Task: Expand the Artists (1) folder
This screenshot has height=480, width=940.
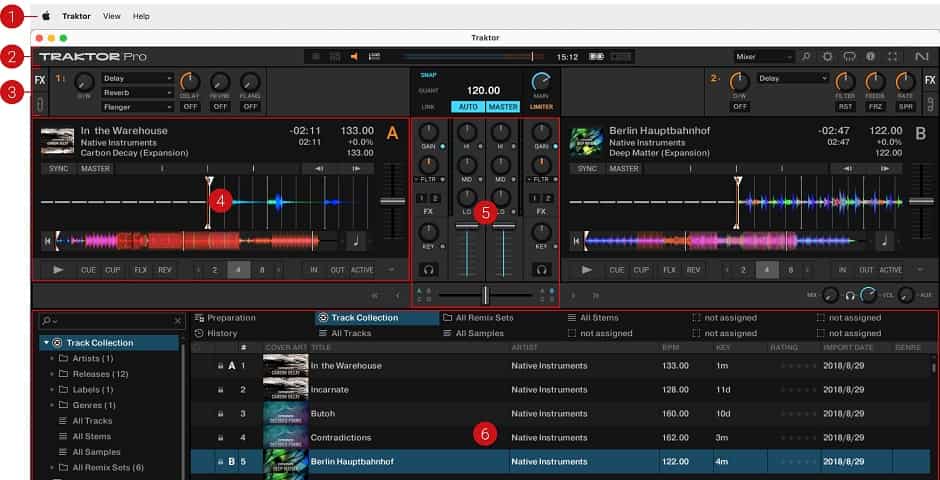Action: pyautogui.click(x=52, y=359)
